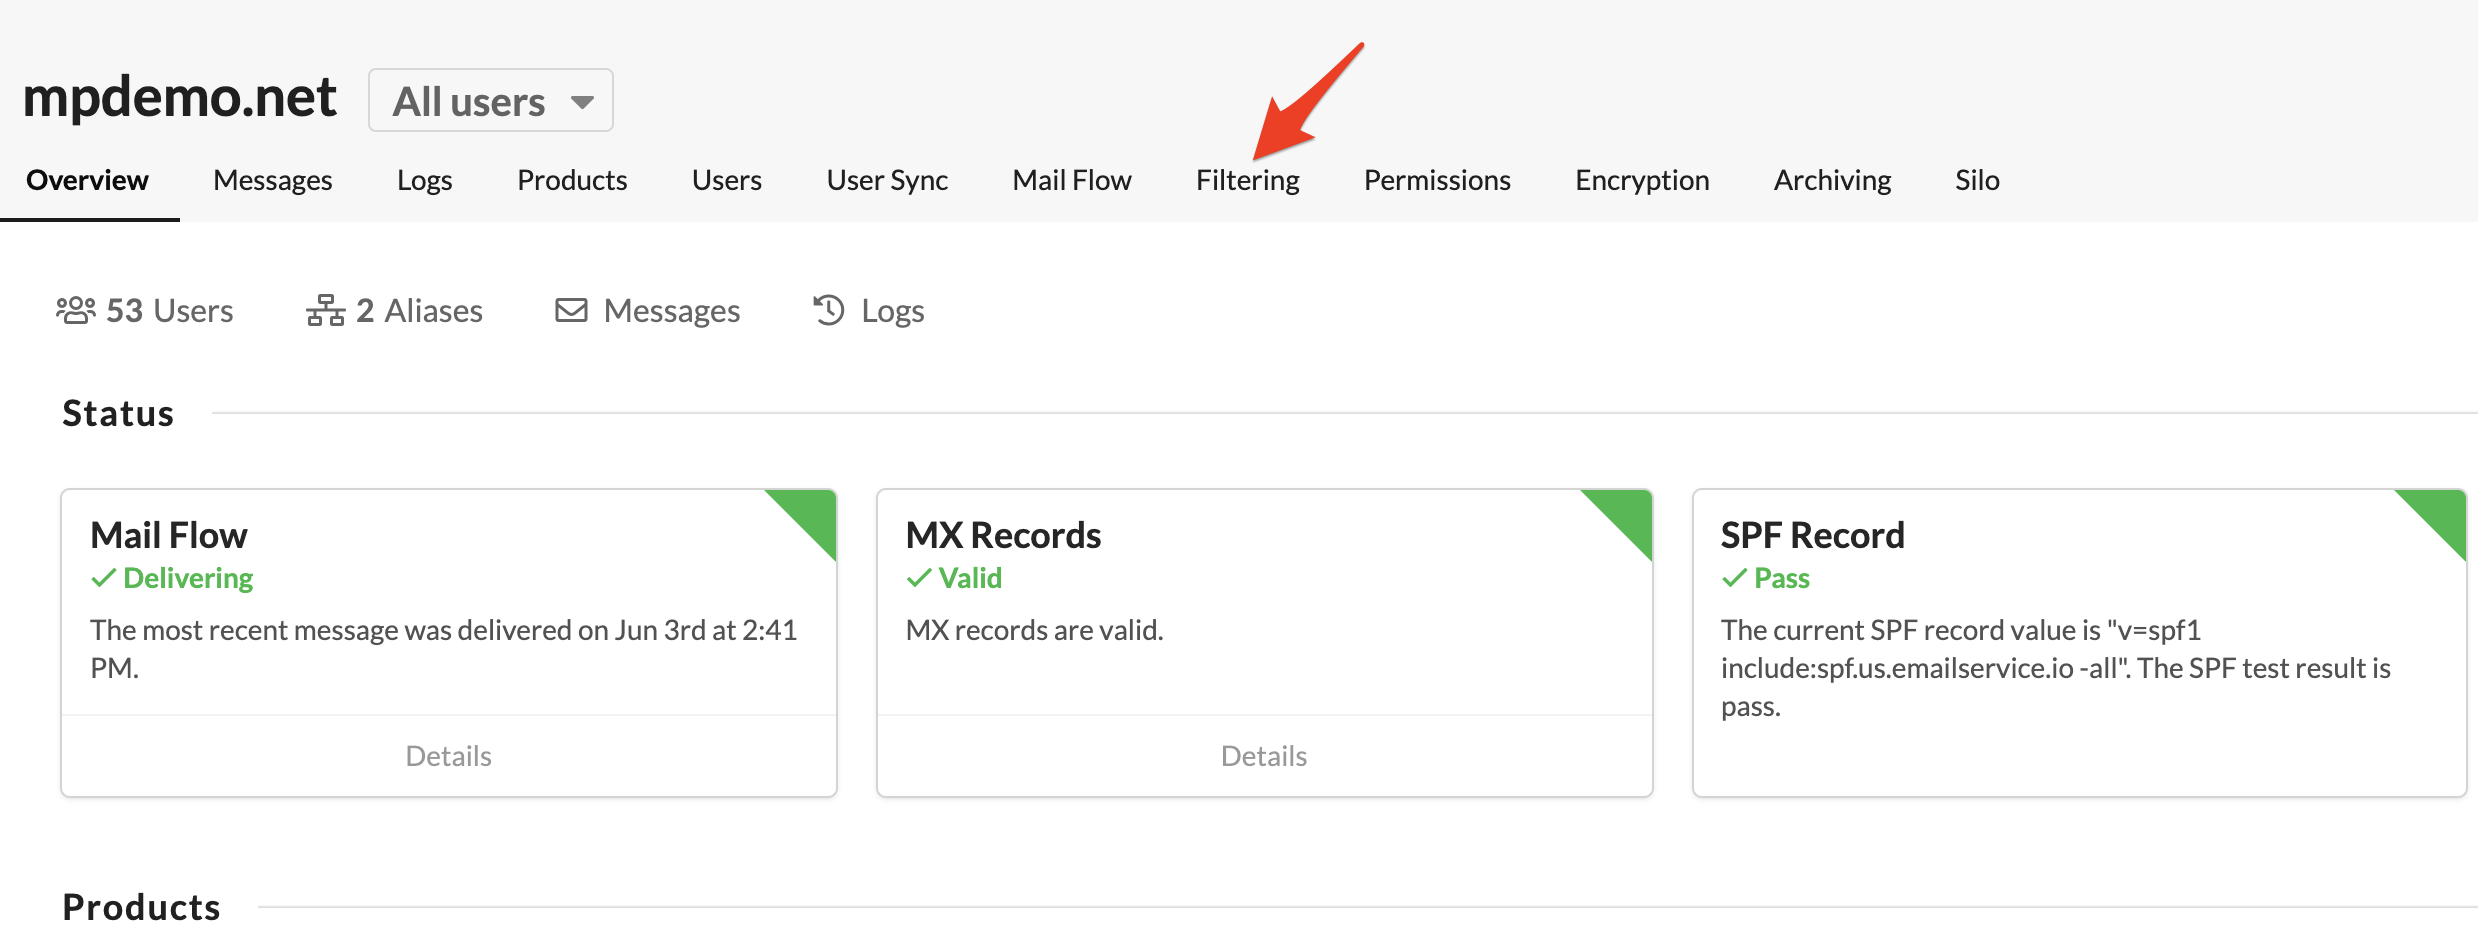Switch to the User Sync tab
2478x938 pixels.
click(x=887, y=180)
